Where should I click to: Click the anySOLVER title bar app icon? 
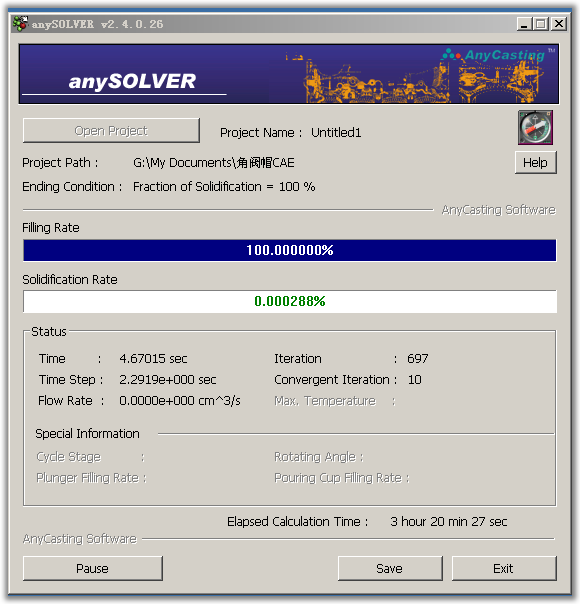tap(20, 24)
